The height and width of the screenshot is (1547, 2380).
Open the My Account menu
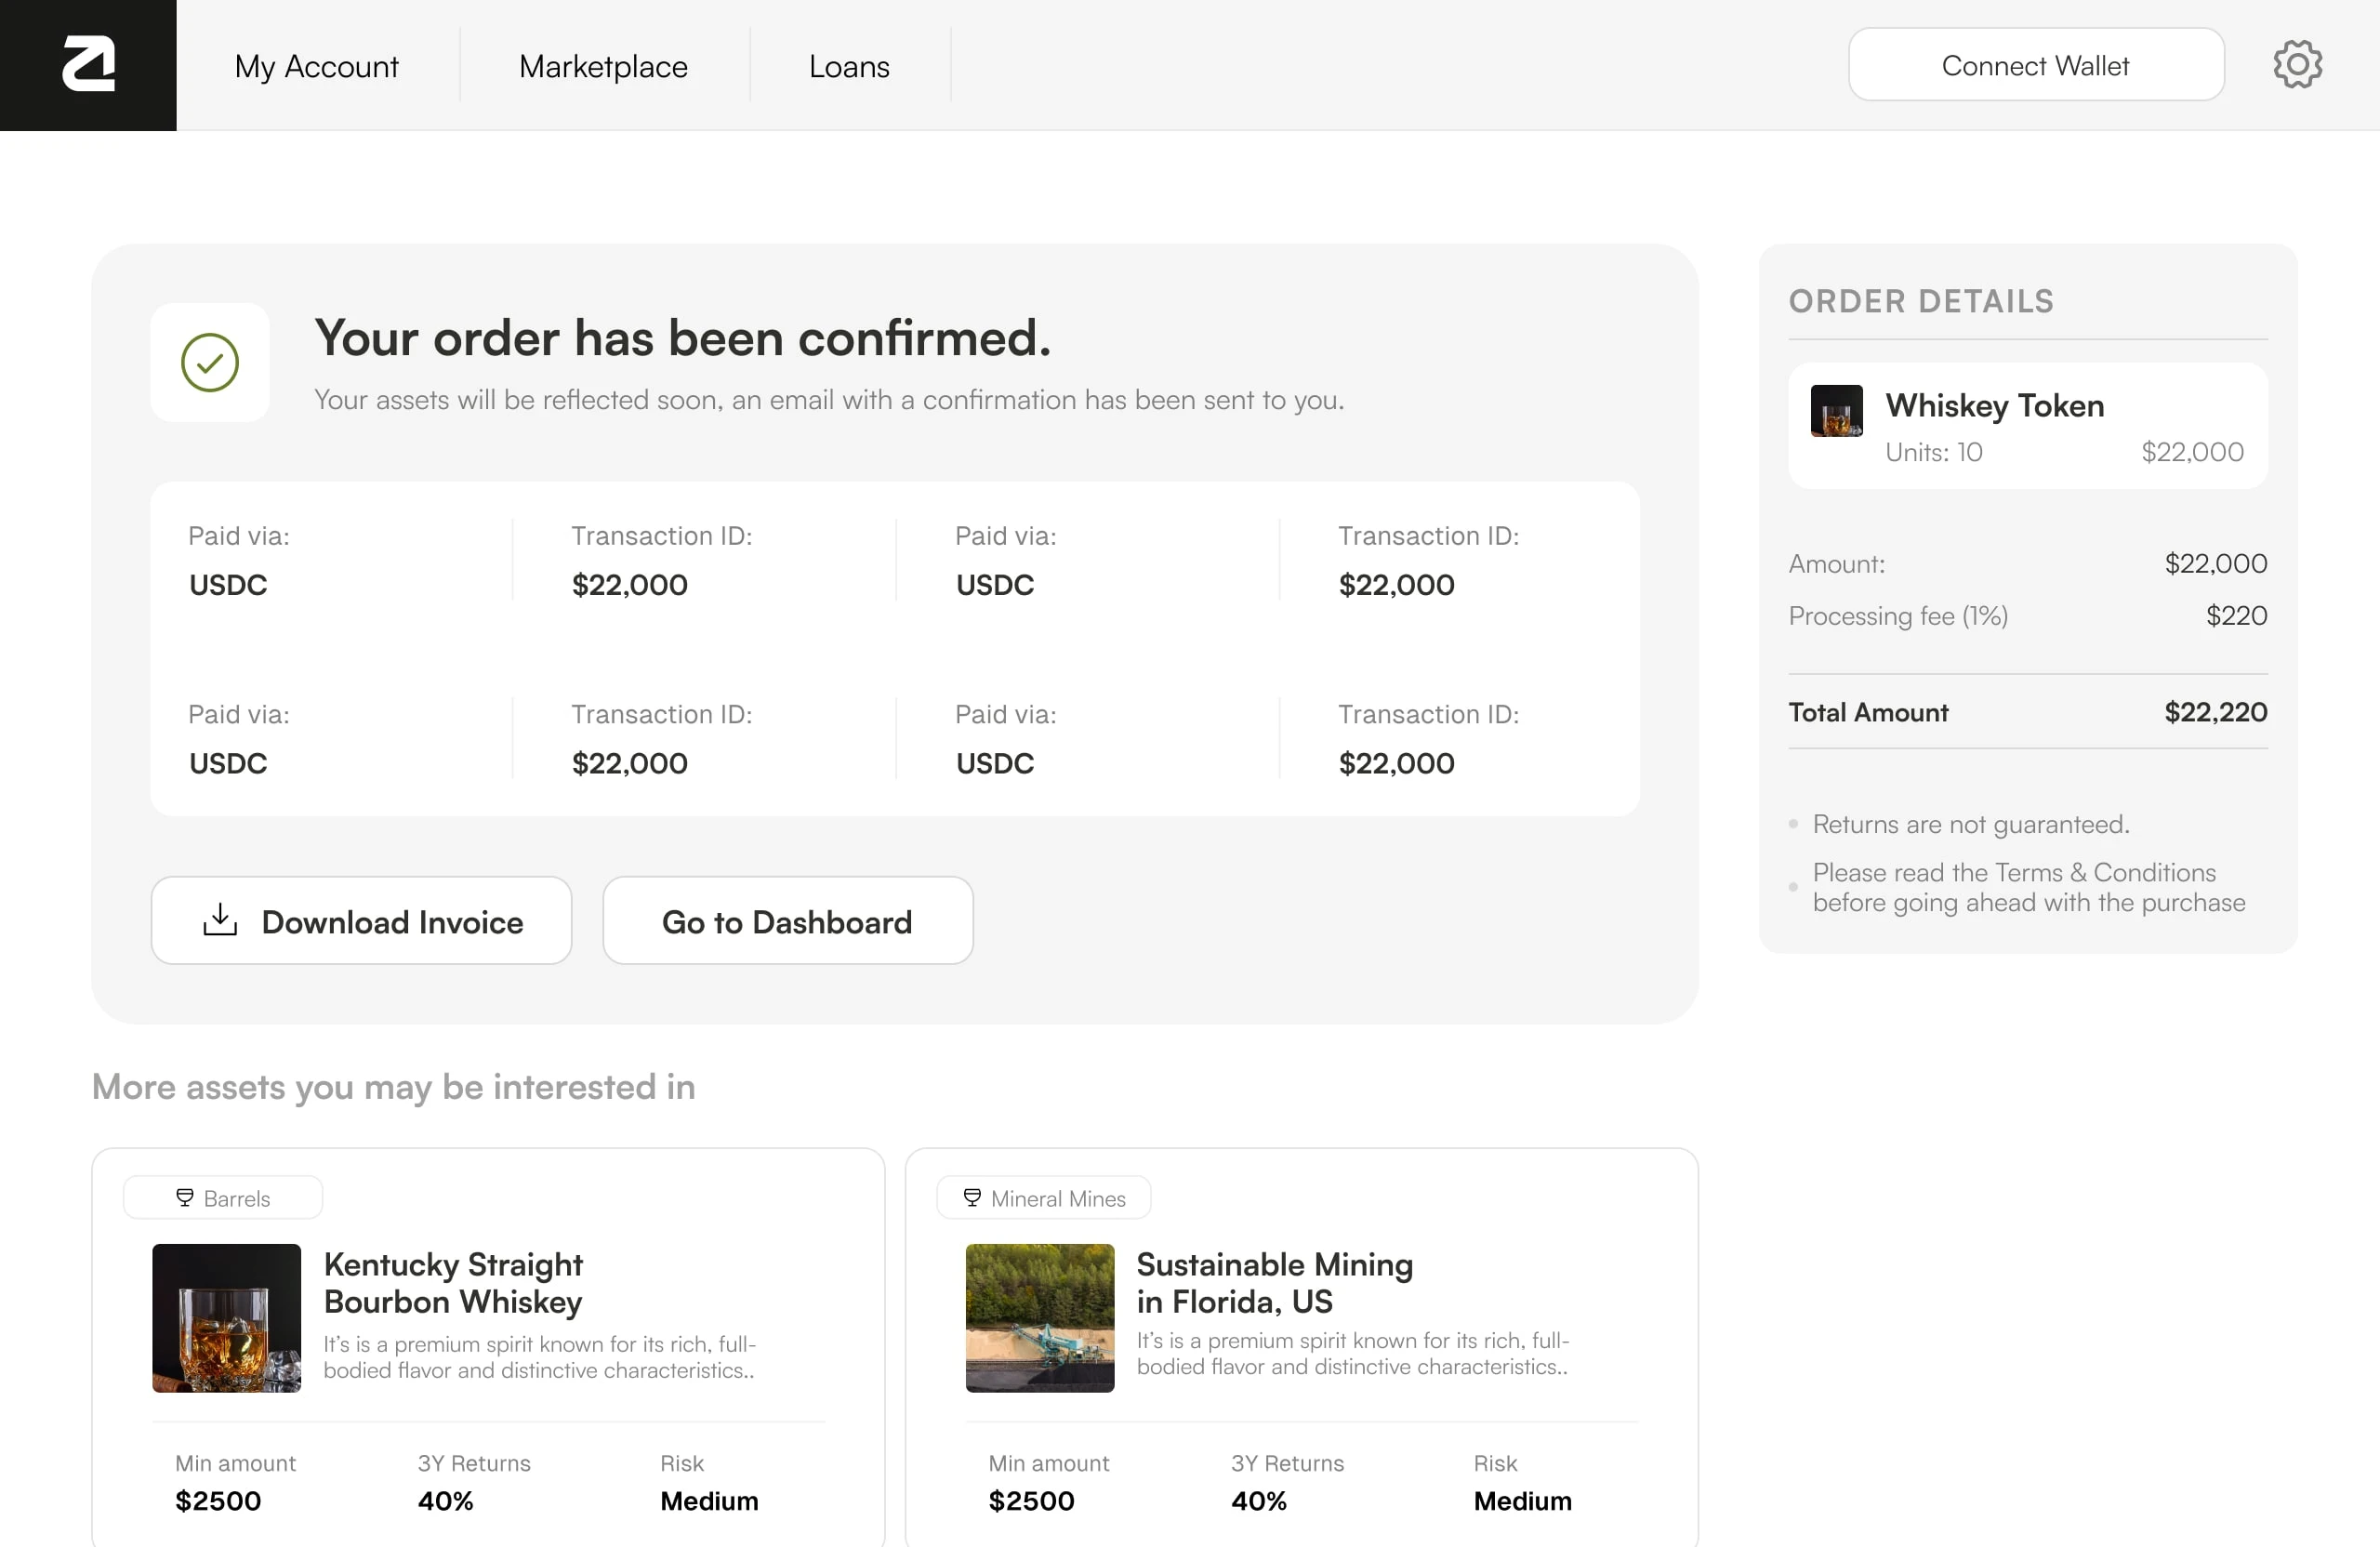tap(316, 66)
